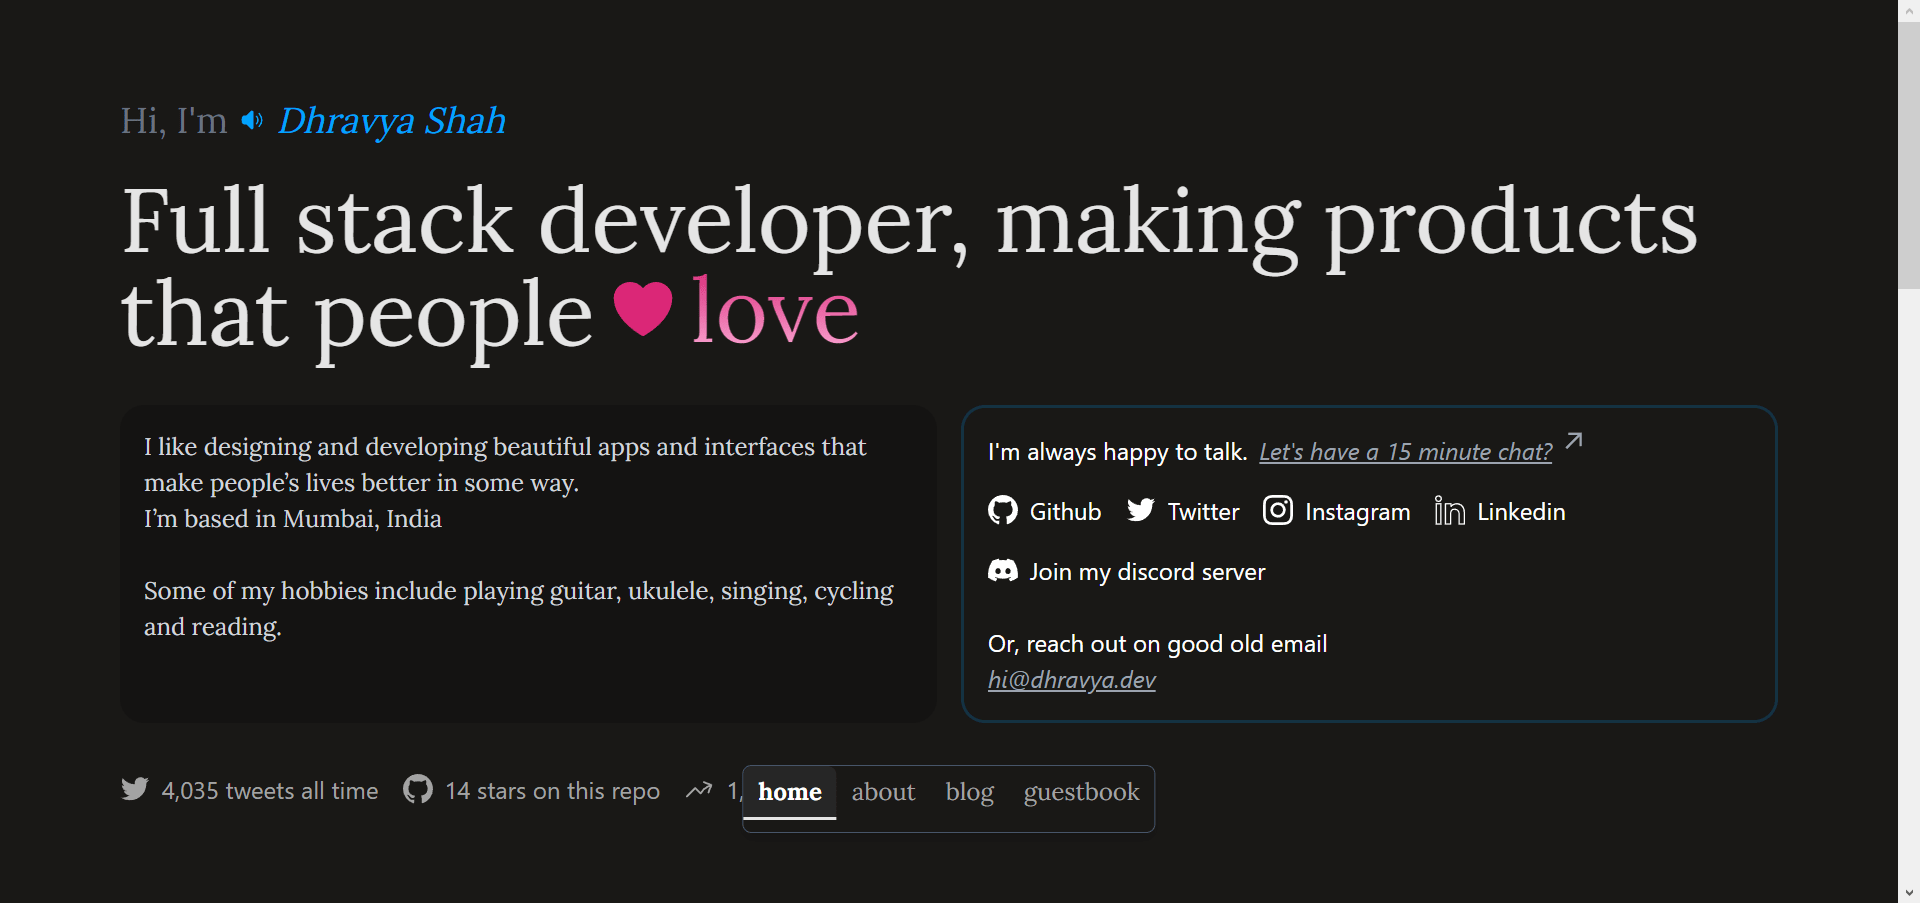Open the blog tab
1920x903 pixels.
[969, 792]
